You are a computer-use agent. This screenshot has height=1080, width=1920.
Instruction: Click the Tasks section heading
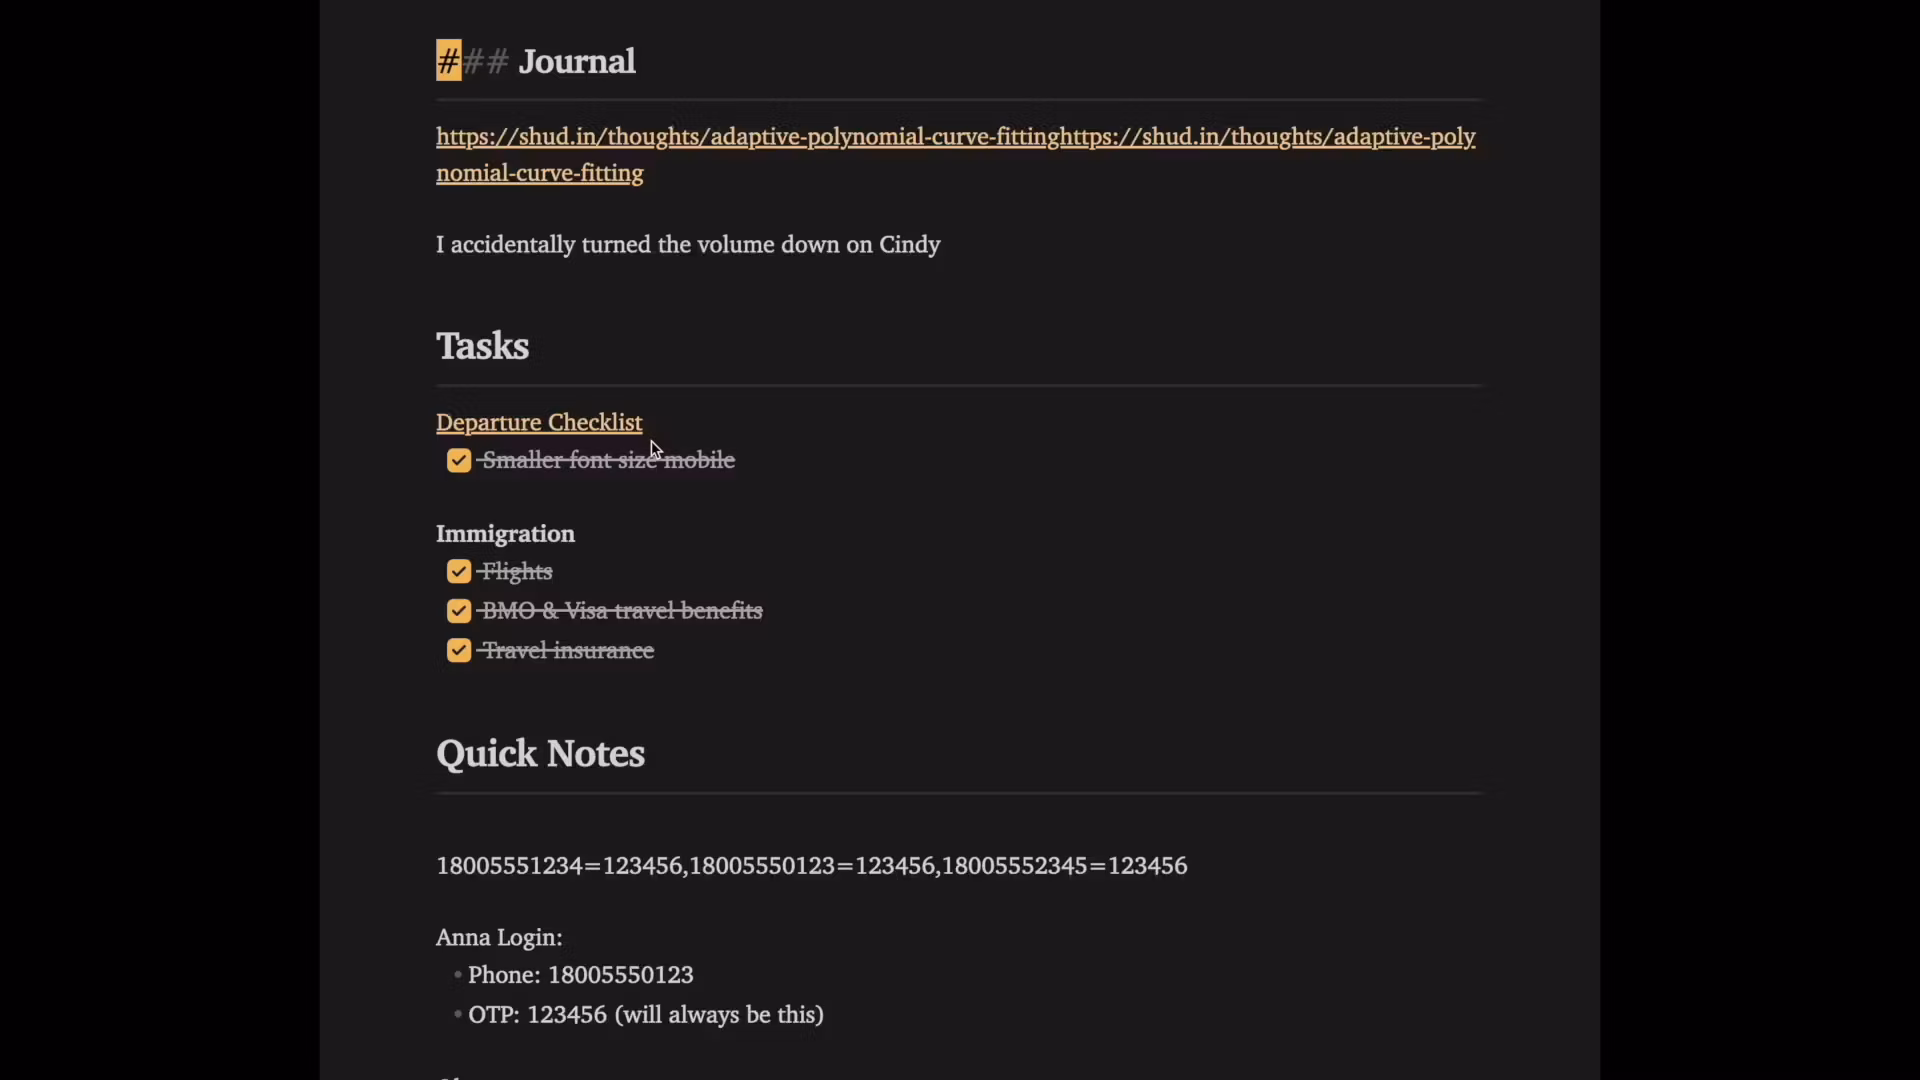(482, 346)
